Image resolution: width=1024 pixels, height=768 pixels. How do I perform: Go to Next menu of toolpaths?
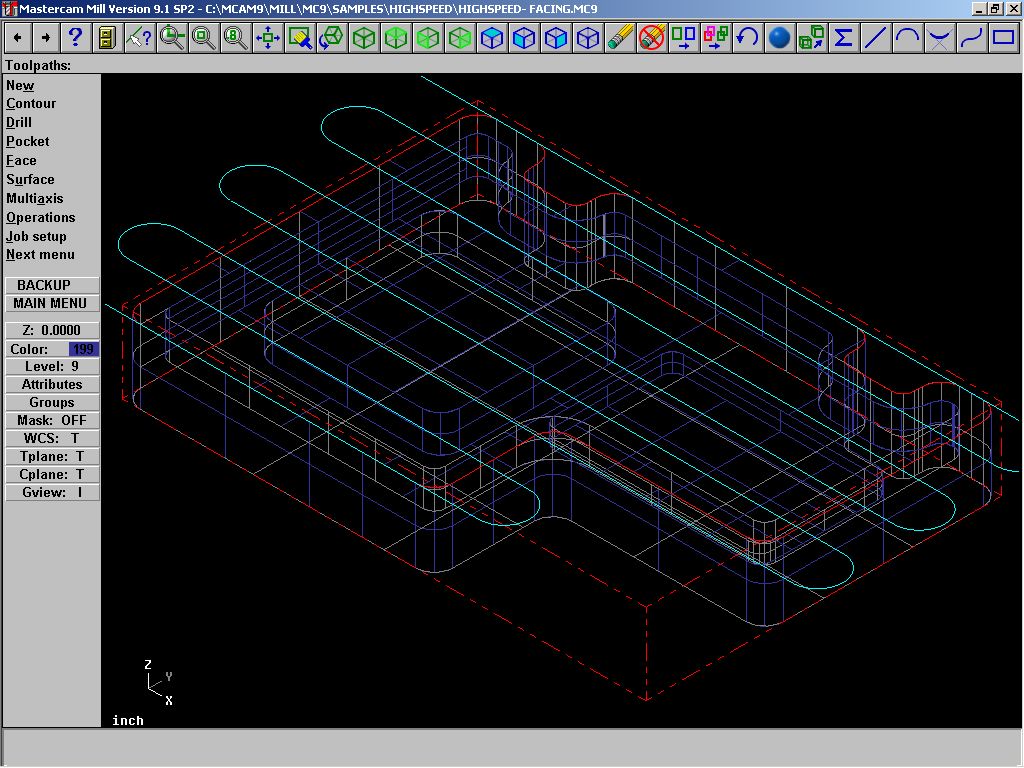[x=40, y=255]
